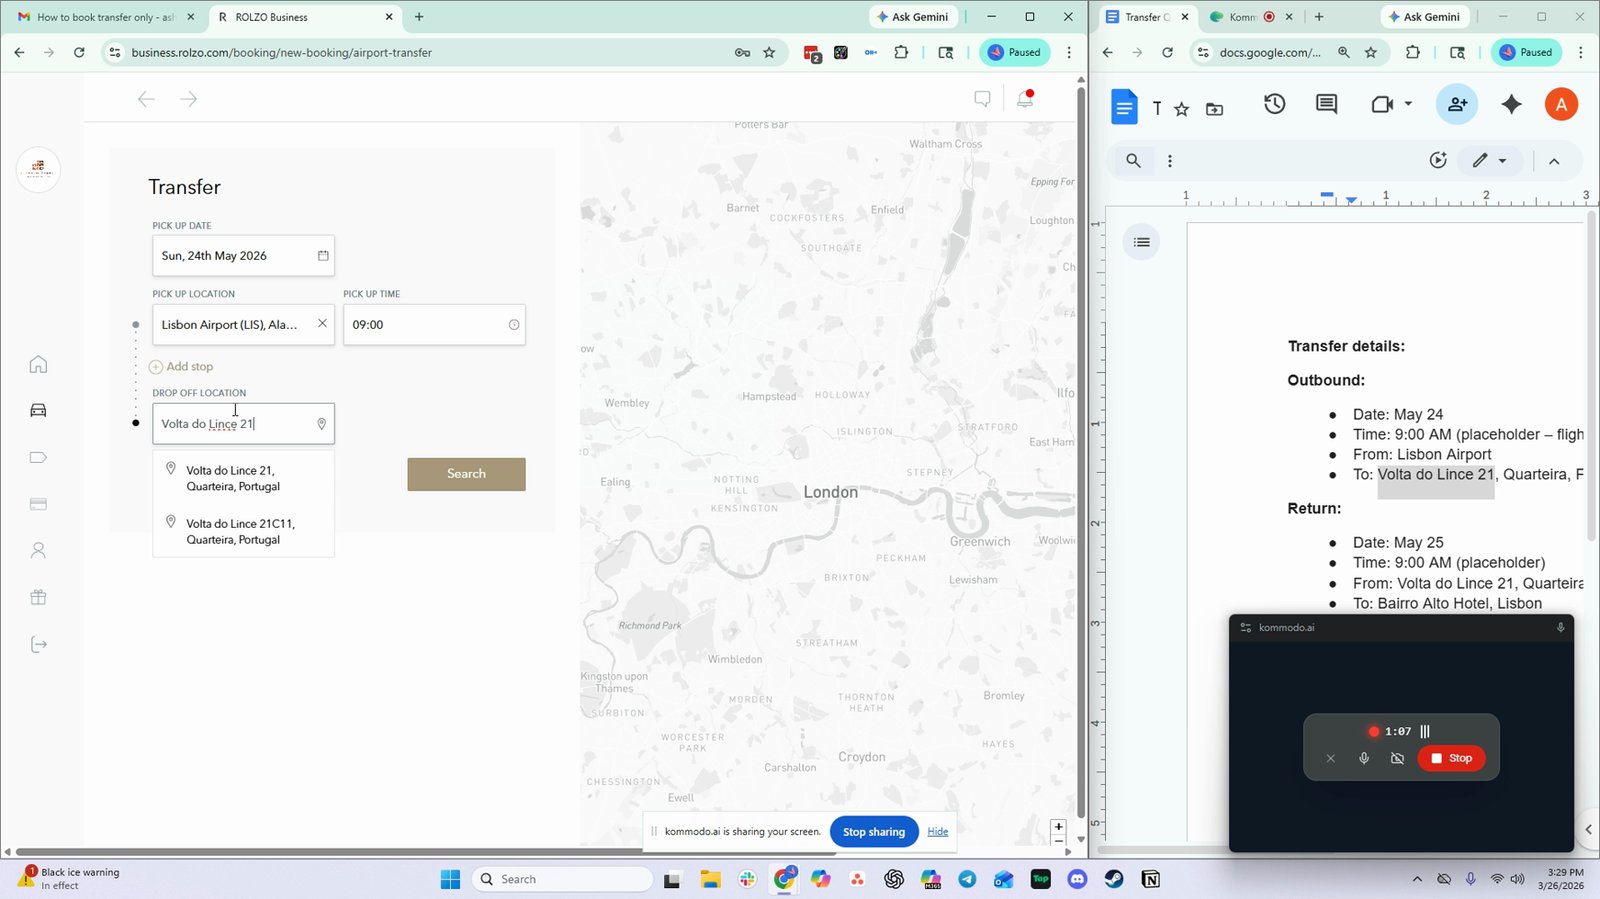Open the search menus tool in Google Docs

(x=1133, y=160)
